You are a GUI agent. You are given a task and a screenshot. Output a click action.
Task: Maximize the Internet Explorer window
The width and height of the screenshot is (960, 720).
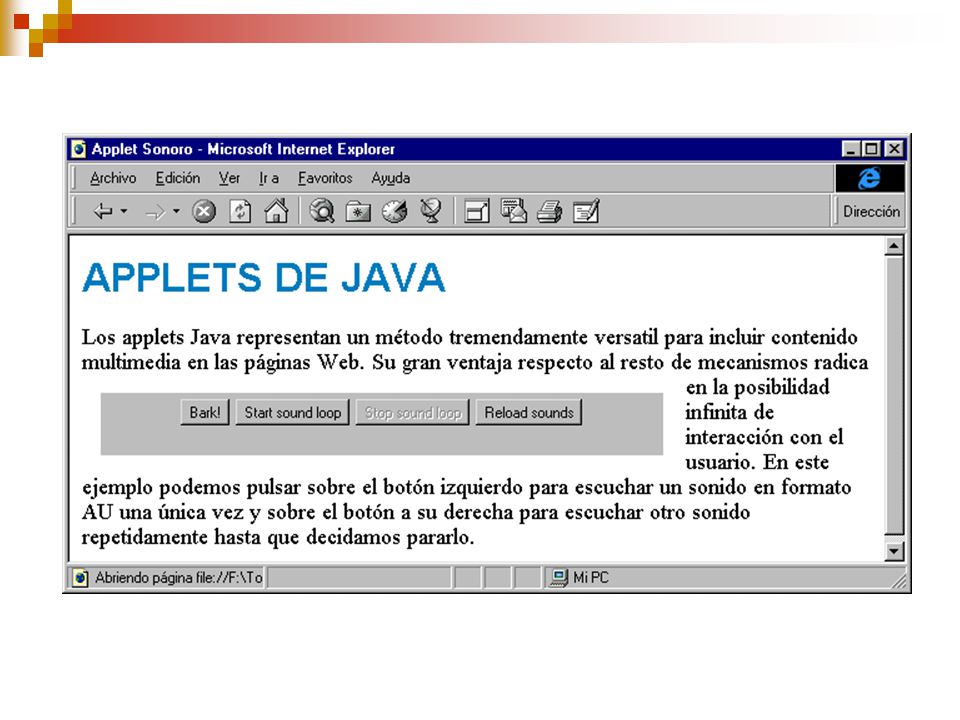tap(870, 149)
